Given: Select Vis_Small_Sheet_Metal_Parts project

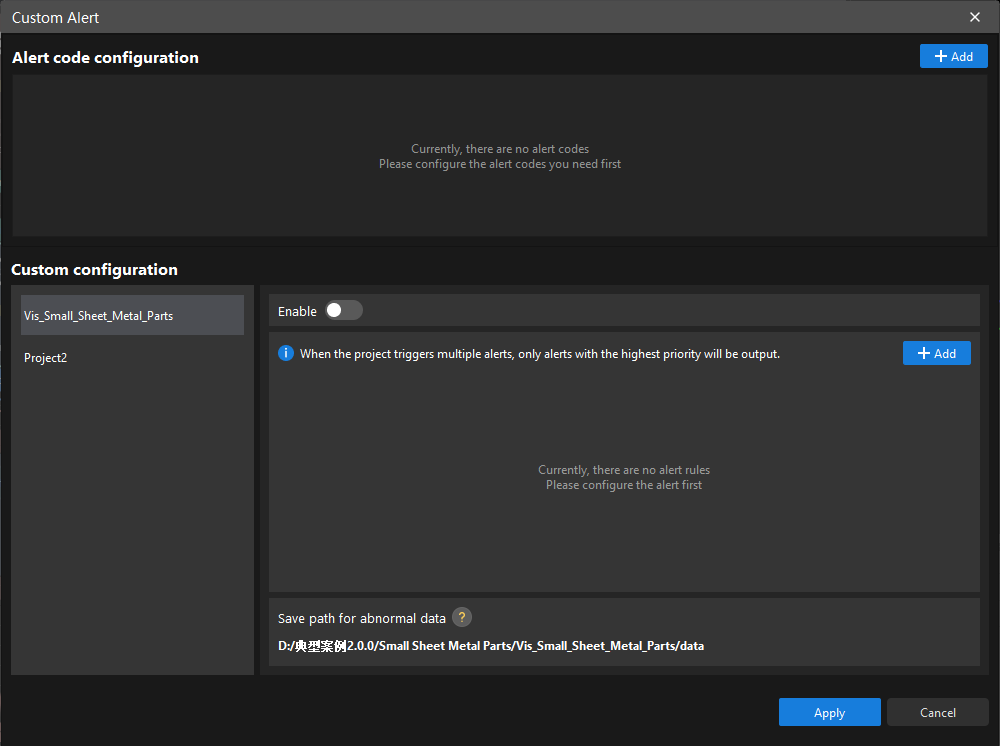Looking at the screenshot, I should click(132, 315).
